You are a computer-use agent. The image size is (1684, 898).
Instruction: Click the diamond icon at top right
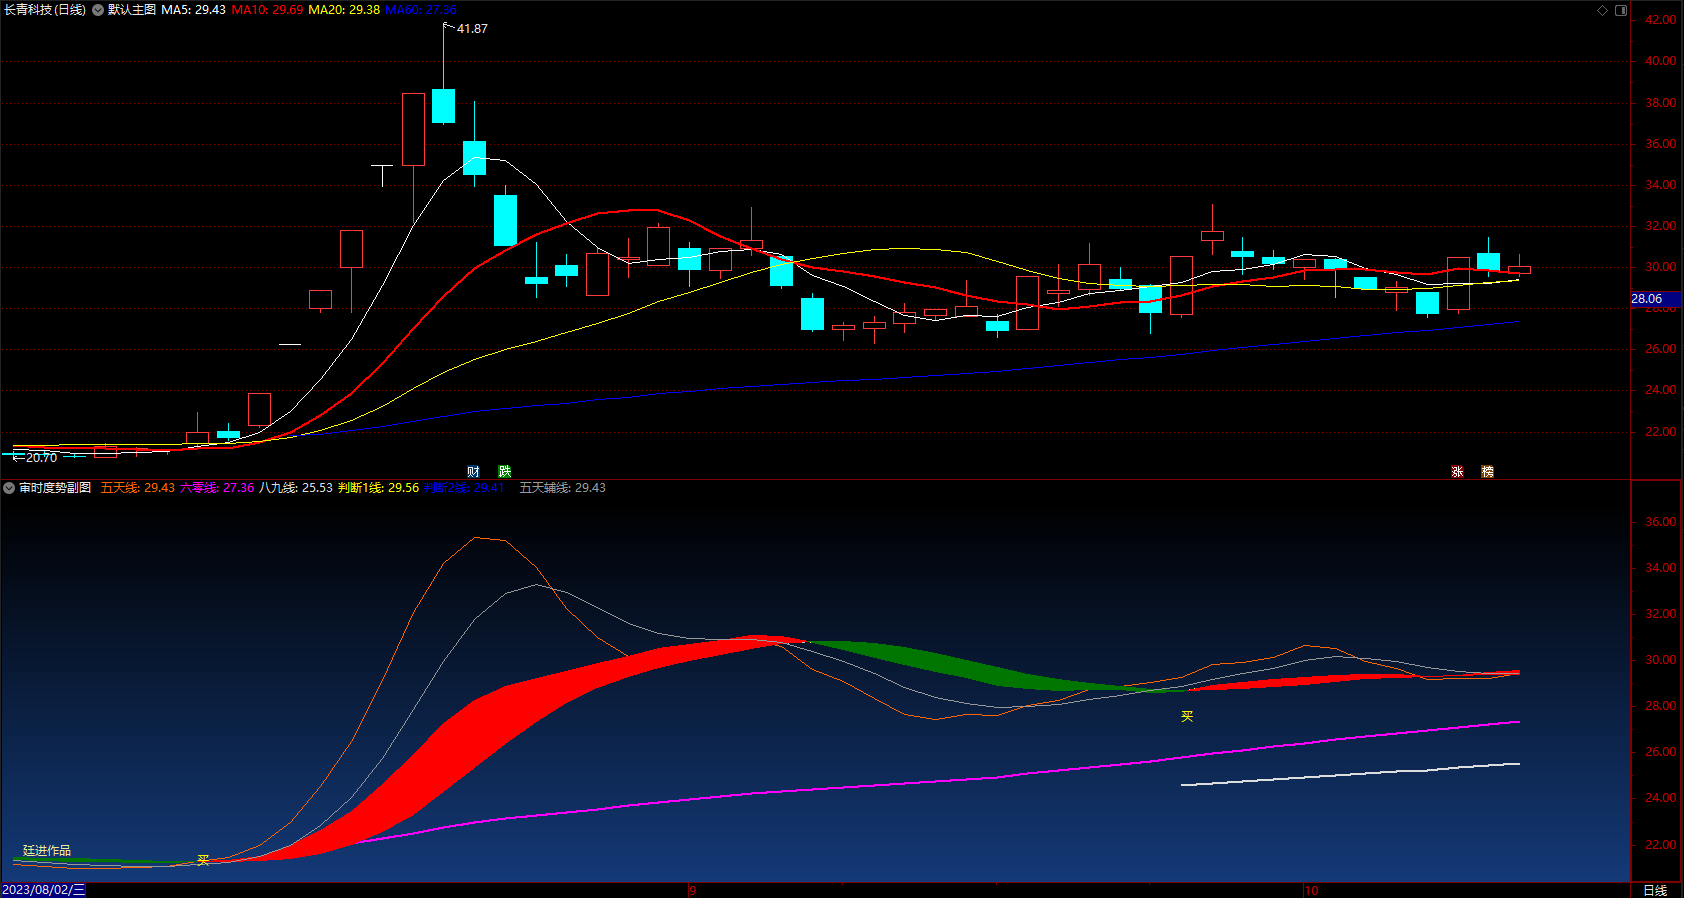1602,10
